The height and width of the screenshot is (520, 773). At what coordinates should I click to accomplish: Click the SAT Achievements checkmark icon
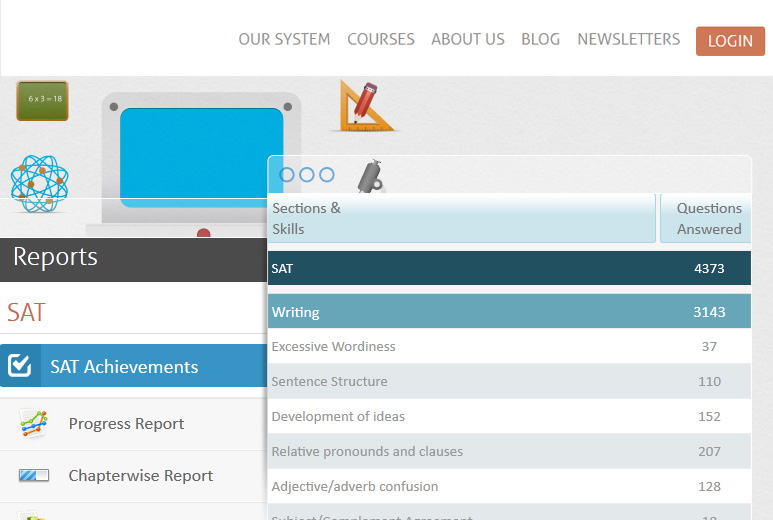pyautogui.click(x=20, y=366)
